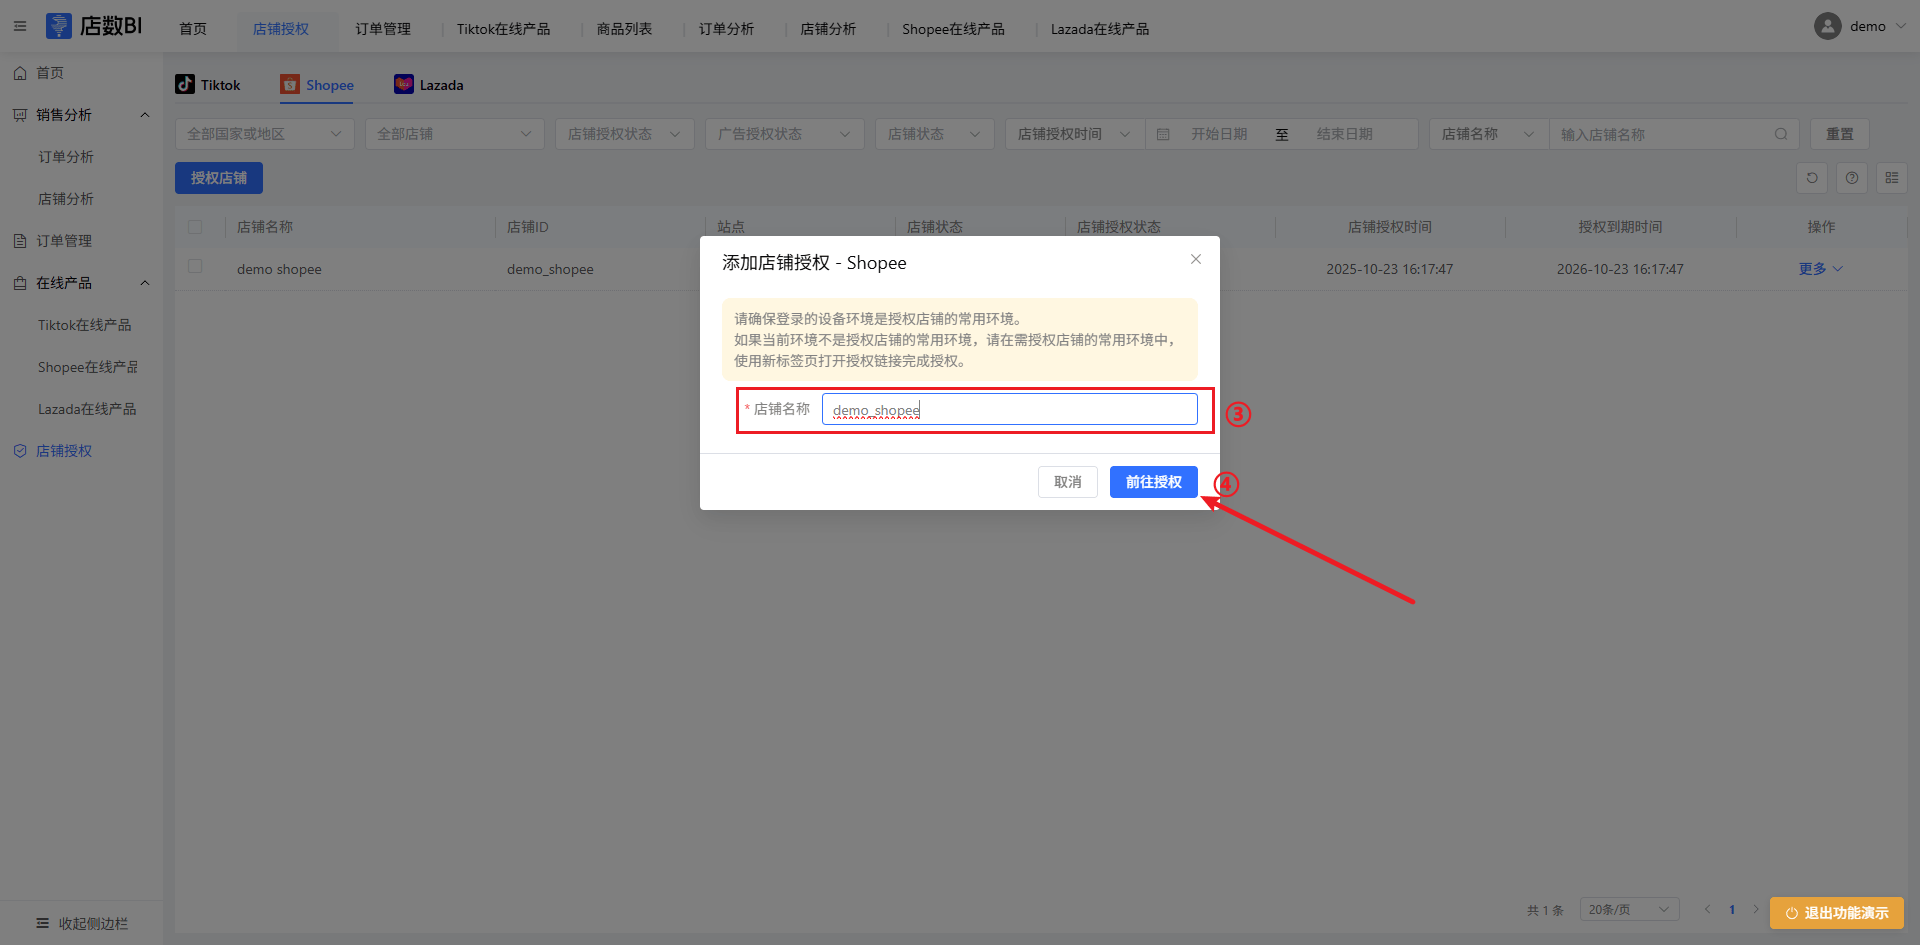
Task: Switch to the Tiktok platform tab
Action: point(208,85)
